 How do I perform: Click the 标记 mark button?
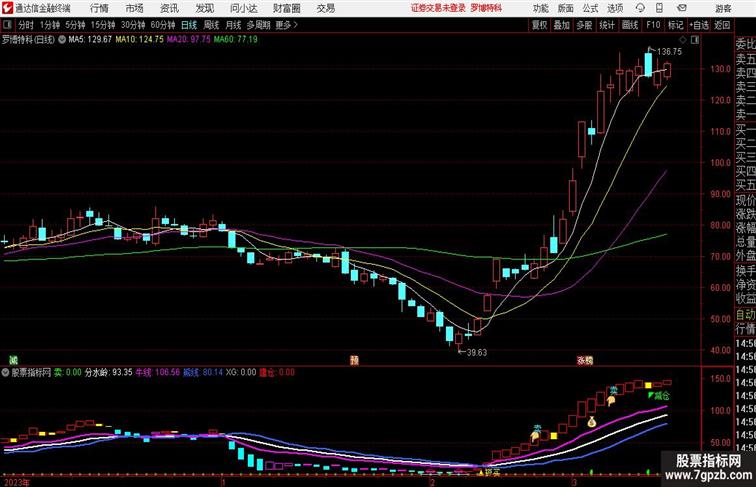(x=675, y=25)
